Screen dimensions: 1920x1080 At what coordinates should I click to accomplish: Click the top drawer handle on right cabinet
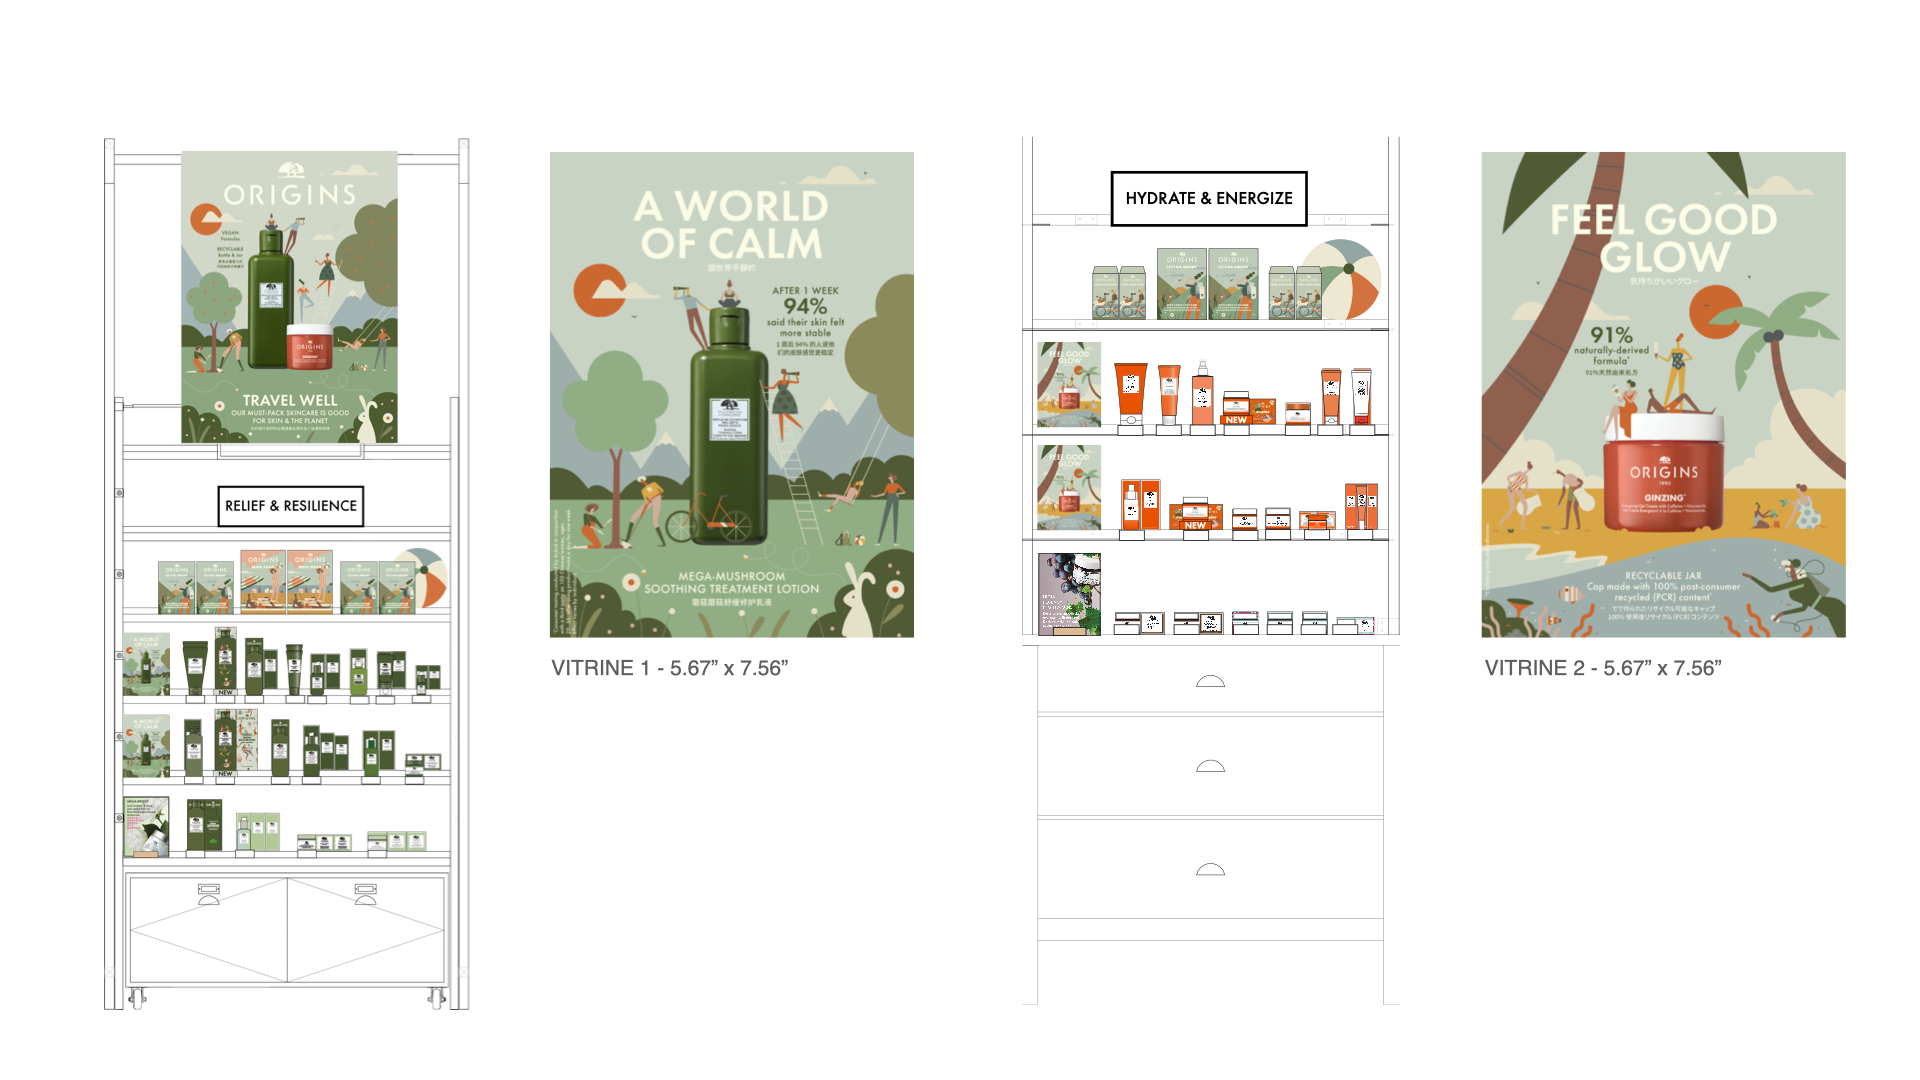[1210, 682]
